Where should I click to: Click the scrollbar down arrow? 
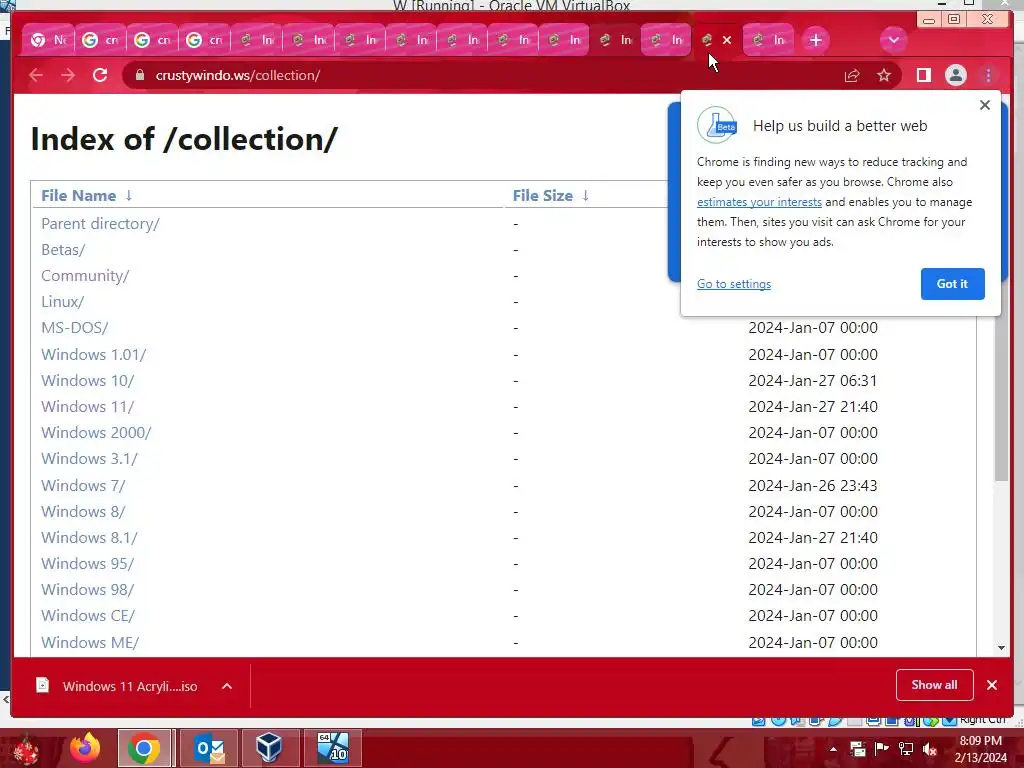[x=1001, y=648]
